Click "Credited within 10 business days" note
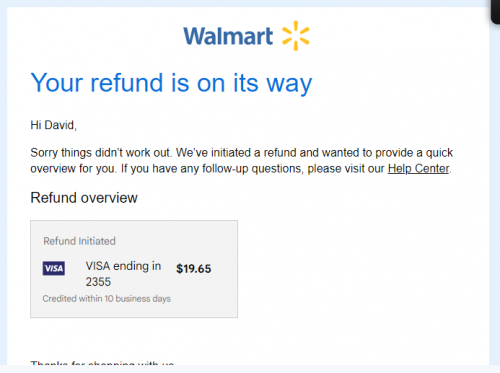 point(107,299)
